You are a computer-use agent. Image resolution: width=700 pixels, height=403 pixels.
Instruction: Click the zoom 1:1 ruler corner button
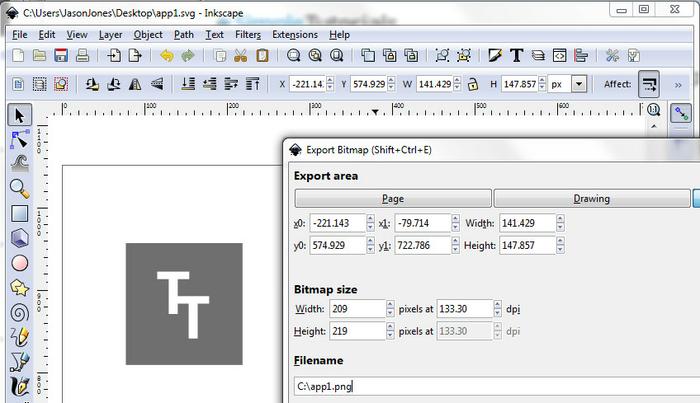(x=654, y=110)
